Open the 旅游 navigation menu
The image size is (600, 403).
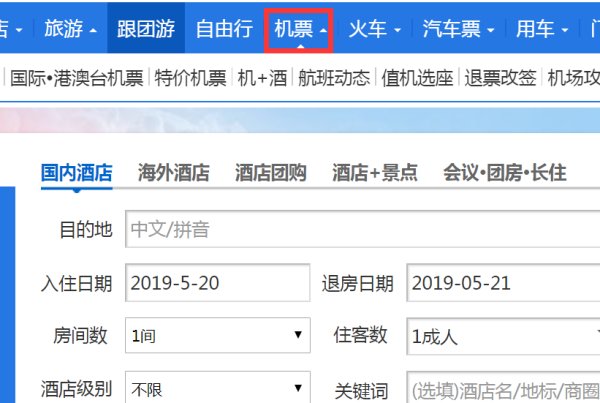(70, 29)
